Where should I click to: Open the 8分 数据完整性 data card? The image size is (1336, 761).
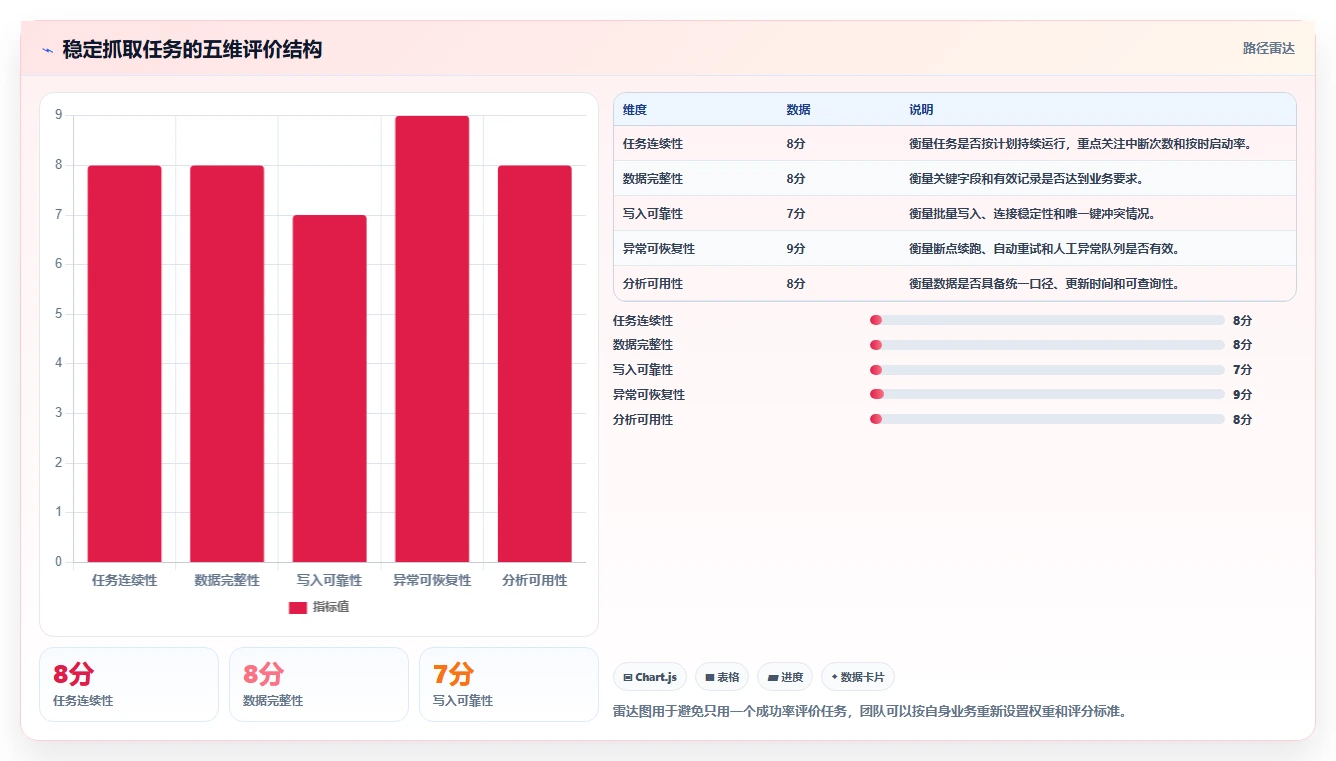[319, 684]
